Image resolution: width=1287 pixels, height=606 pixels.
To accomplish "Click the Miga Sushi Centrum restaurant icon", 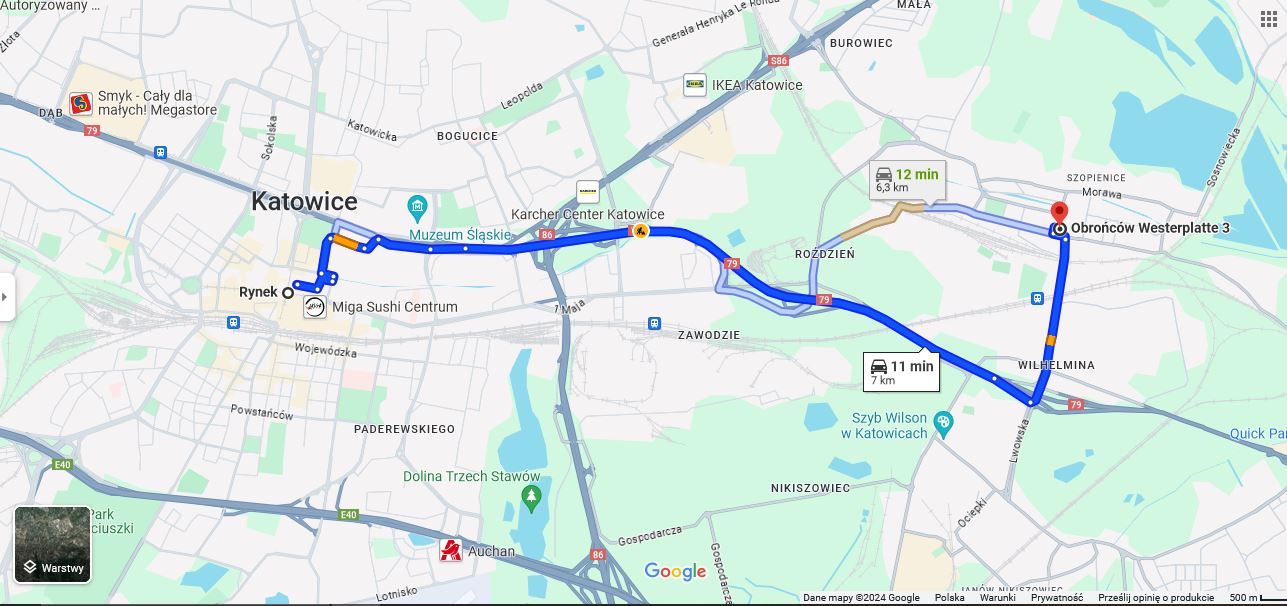I will pos(315,307).
